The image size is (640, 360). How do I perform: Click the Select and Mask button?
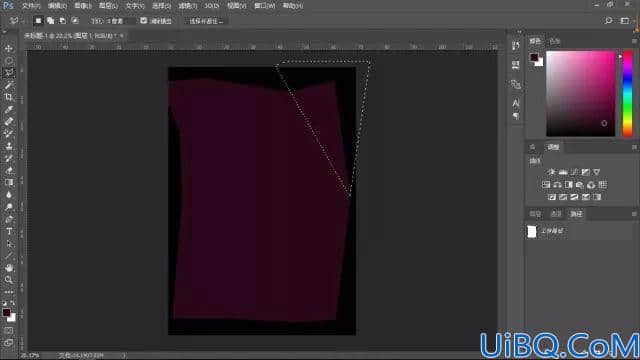(x=206, y=21)
